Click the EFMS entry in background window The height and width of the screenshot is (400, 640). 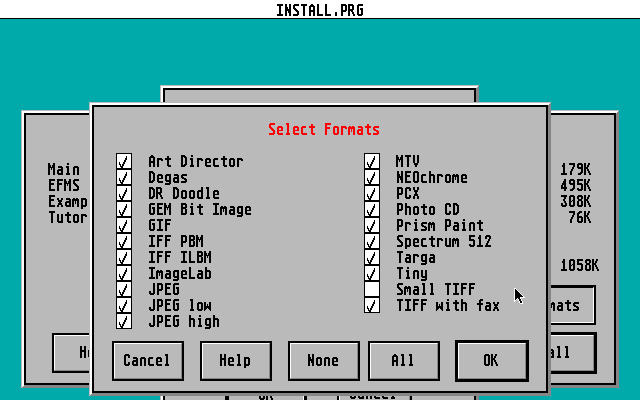point(64,185)
